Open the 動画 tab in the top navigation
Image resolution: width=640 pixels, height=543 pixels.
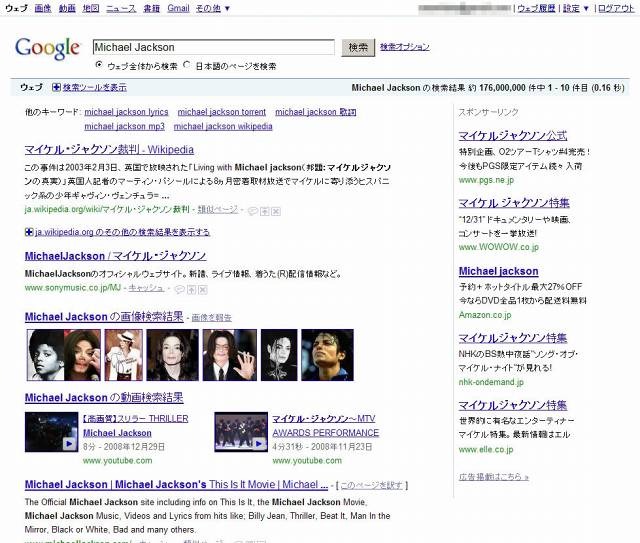coord(67,8)
